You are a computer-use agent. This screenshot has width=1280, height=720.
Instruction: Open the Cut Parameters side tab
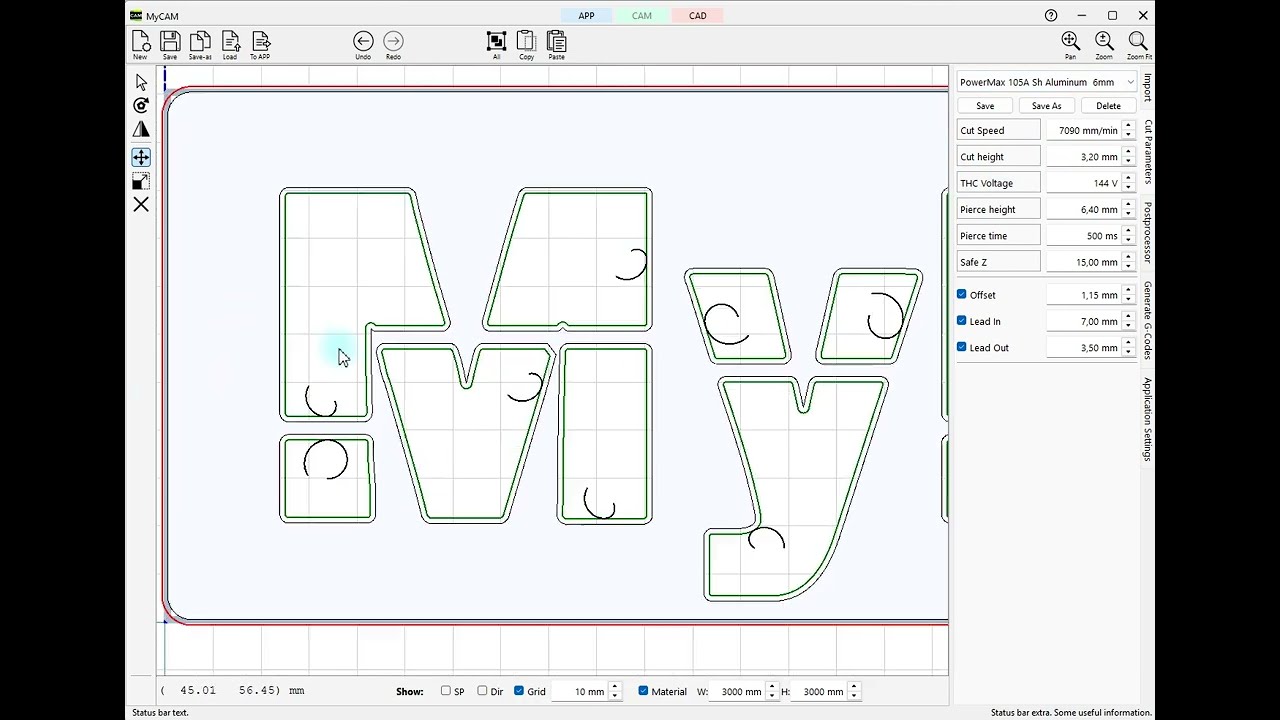[1148, 152]
